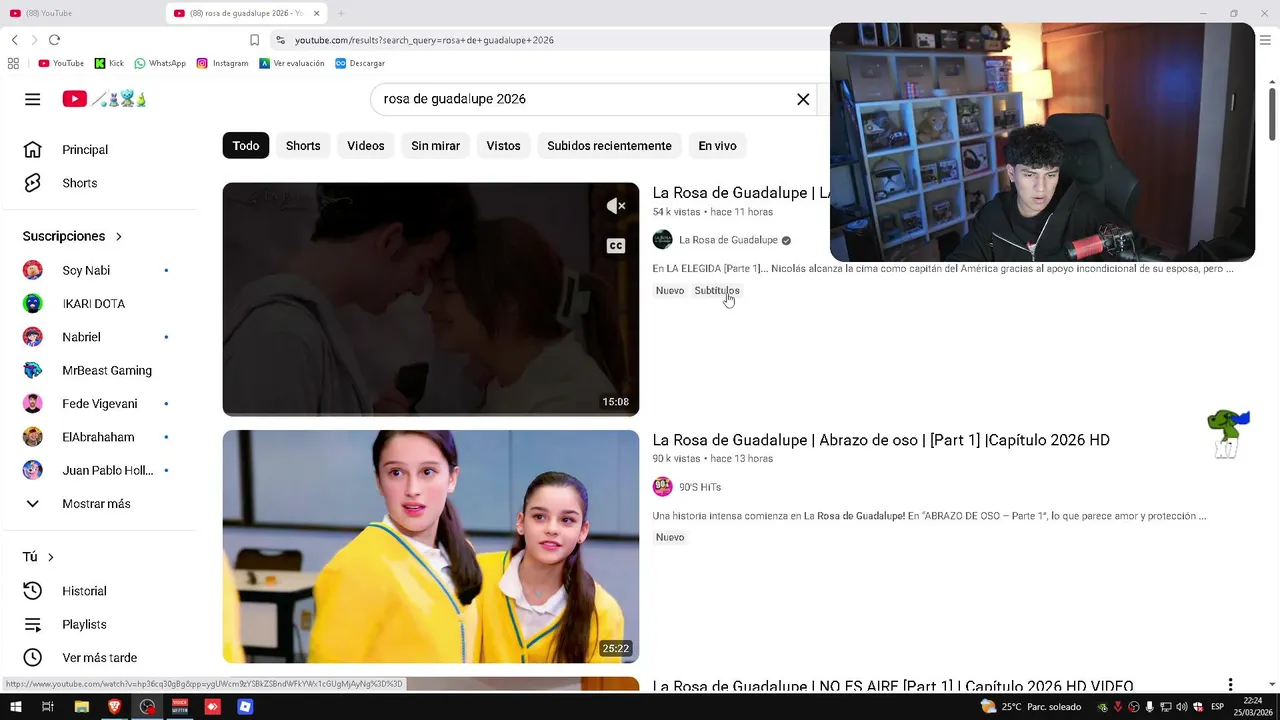The image size is (1280, 720).
Task: Open Task View on the taskbar
Action: click(47, 707)
